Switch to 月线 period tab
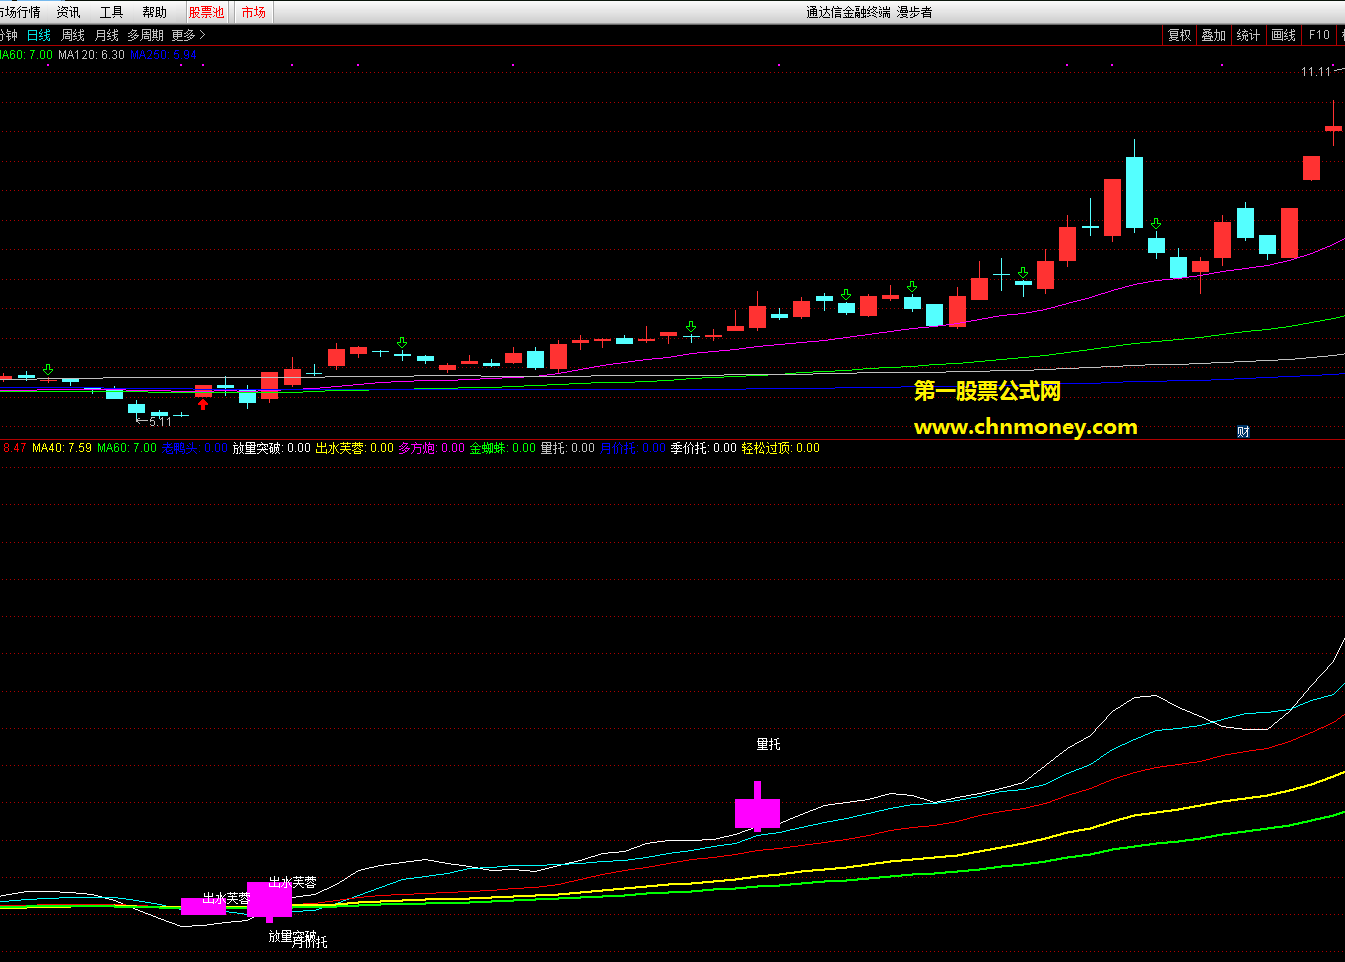The height and width of the screenshot is (962, 1345). click(x=106, y=35)
